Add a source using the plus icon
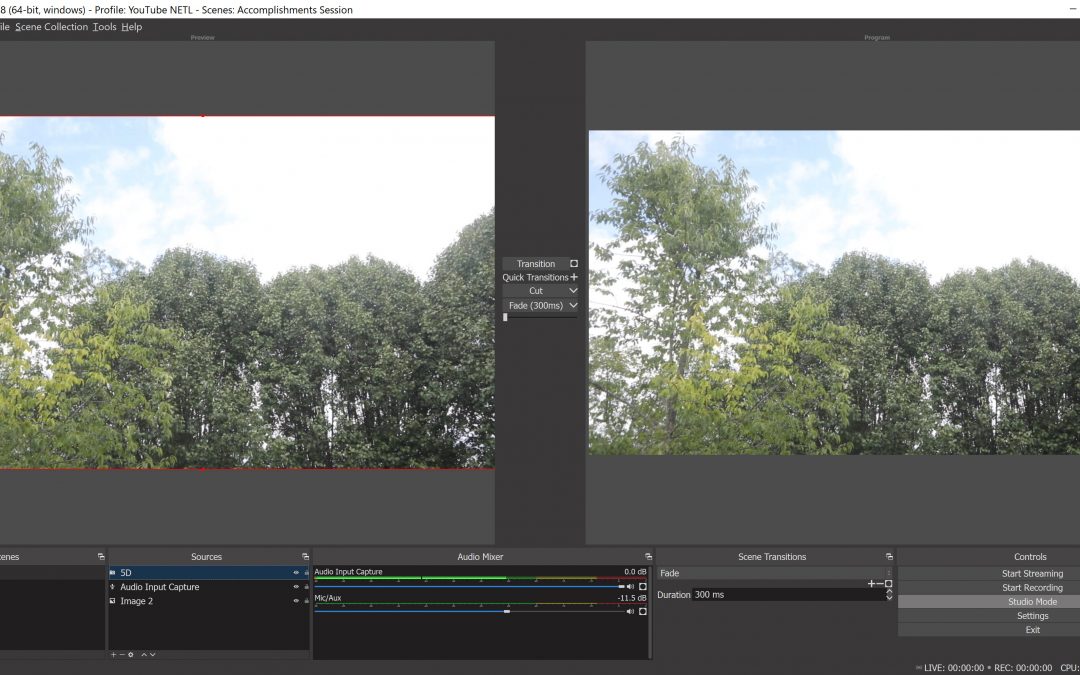The image size is (1080, 675). 113,655
